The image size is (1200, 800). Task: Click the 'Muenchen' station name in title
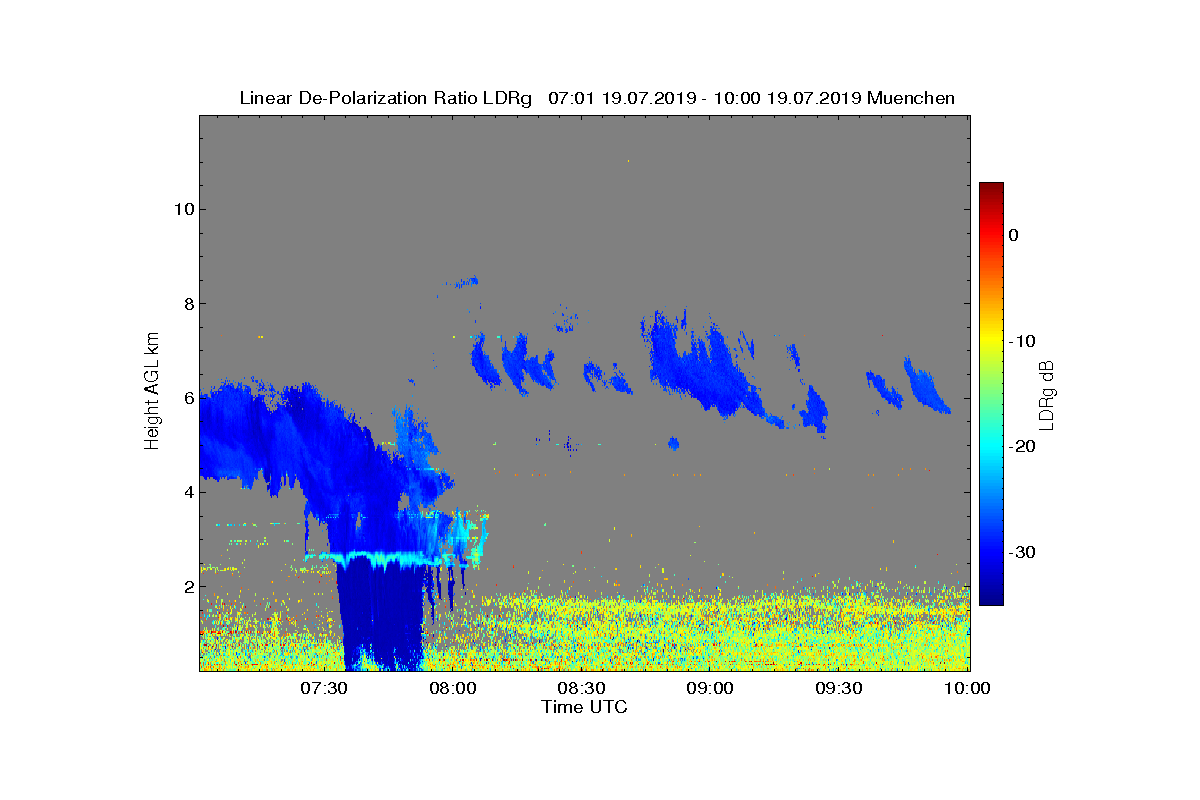coord(911,98)
